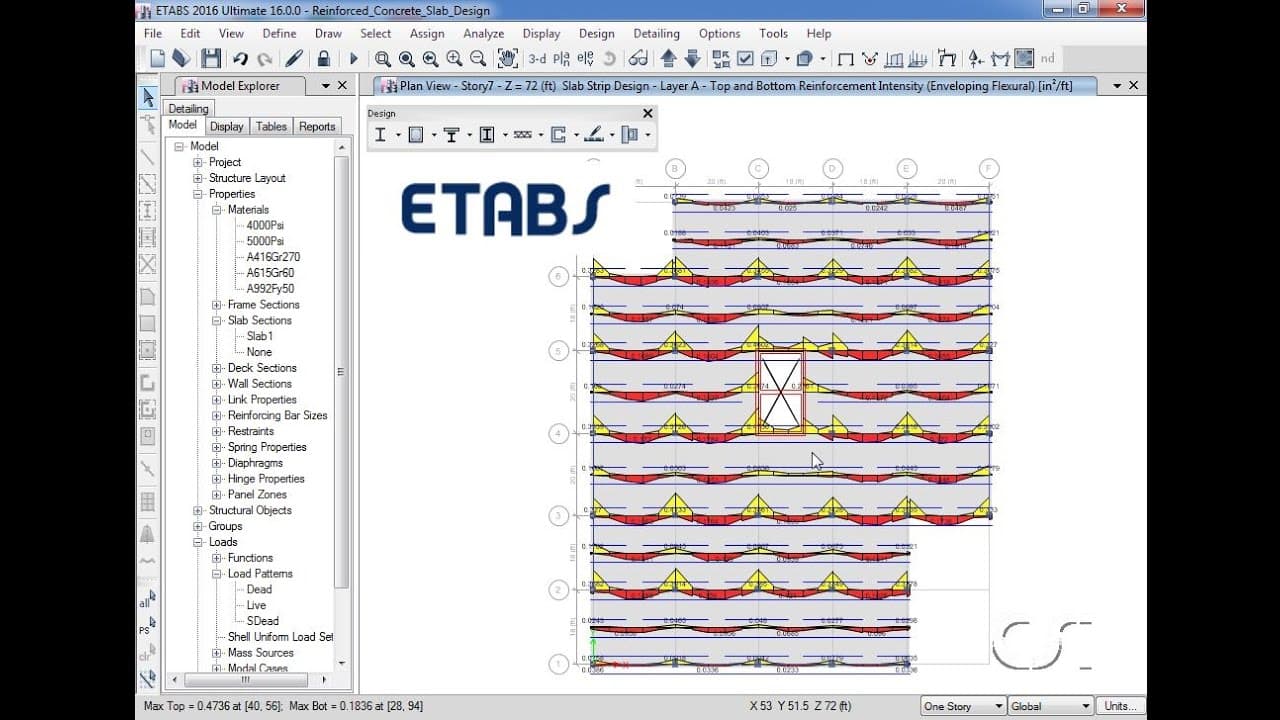
Task: Open the Steel Frame Design I-beam tool
Action: [380, 135]
